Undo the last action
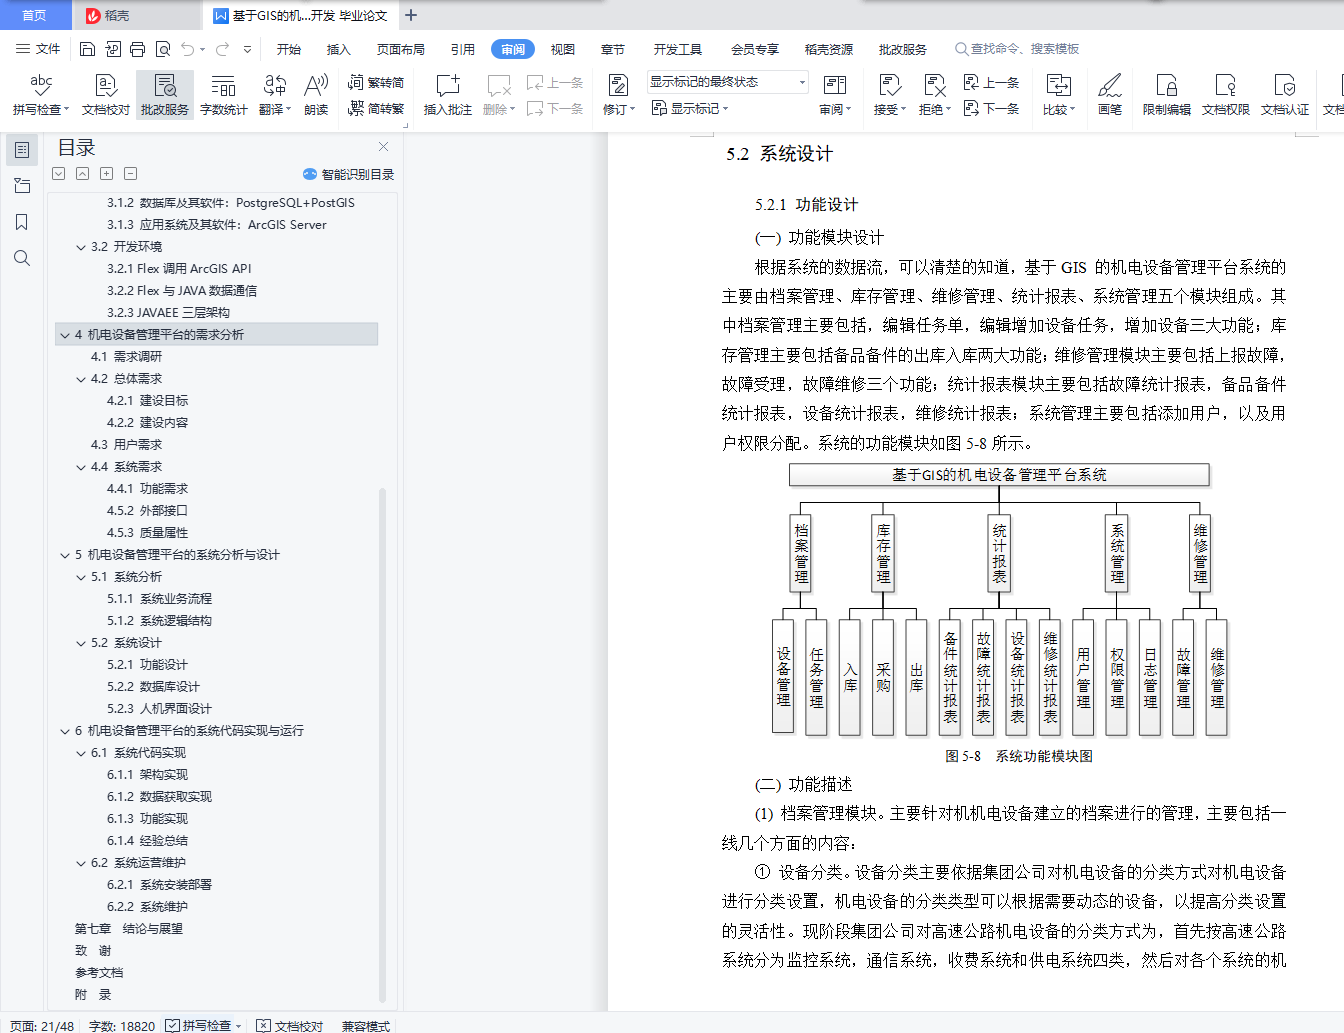 (188, 49)
